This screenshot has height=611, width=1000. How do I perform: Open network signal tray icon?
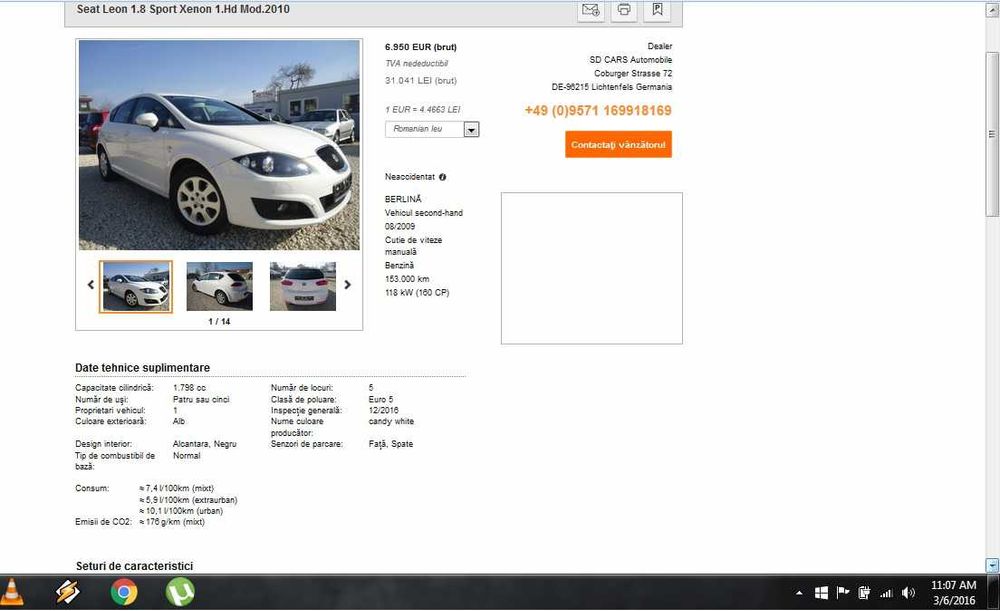pyautogui.click(x=886, y=594)
